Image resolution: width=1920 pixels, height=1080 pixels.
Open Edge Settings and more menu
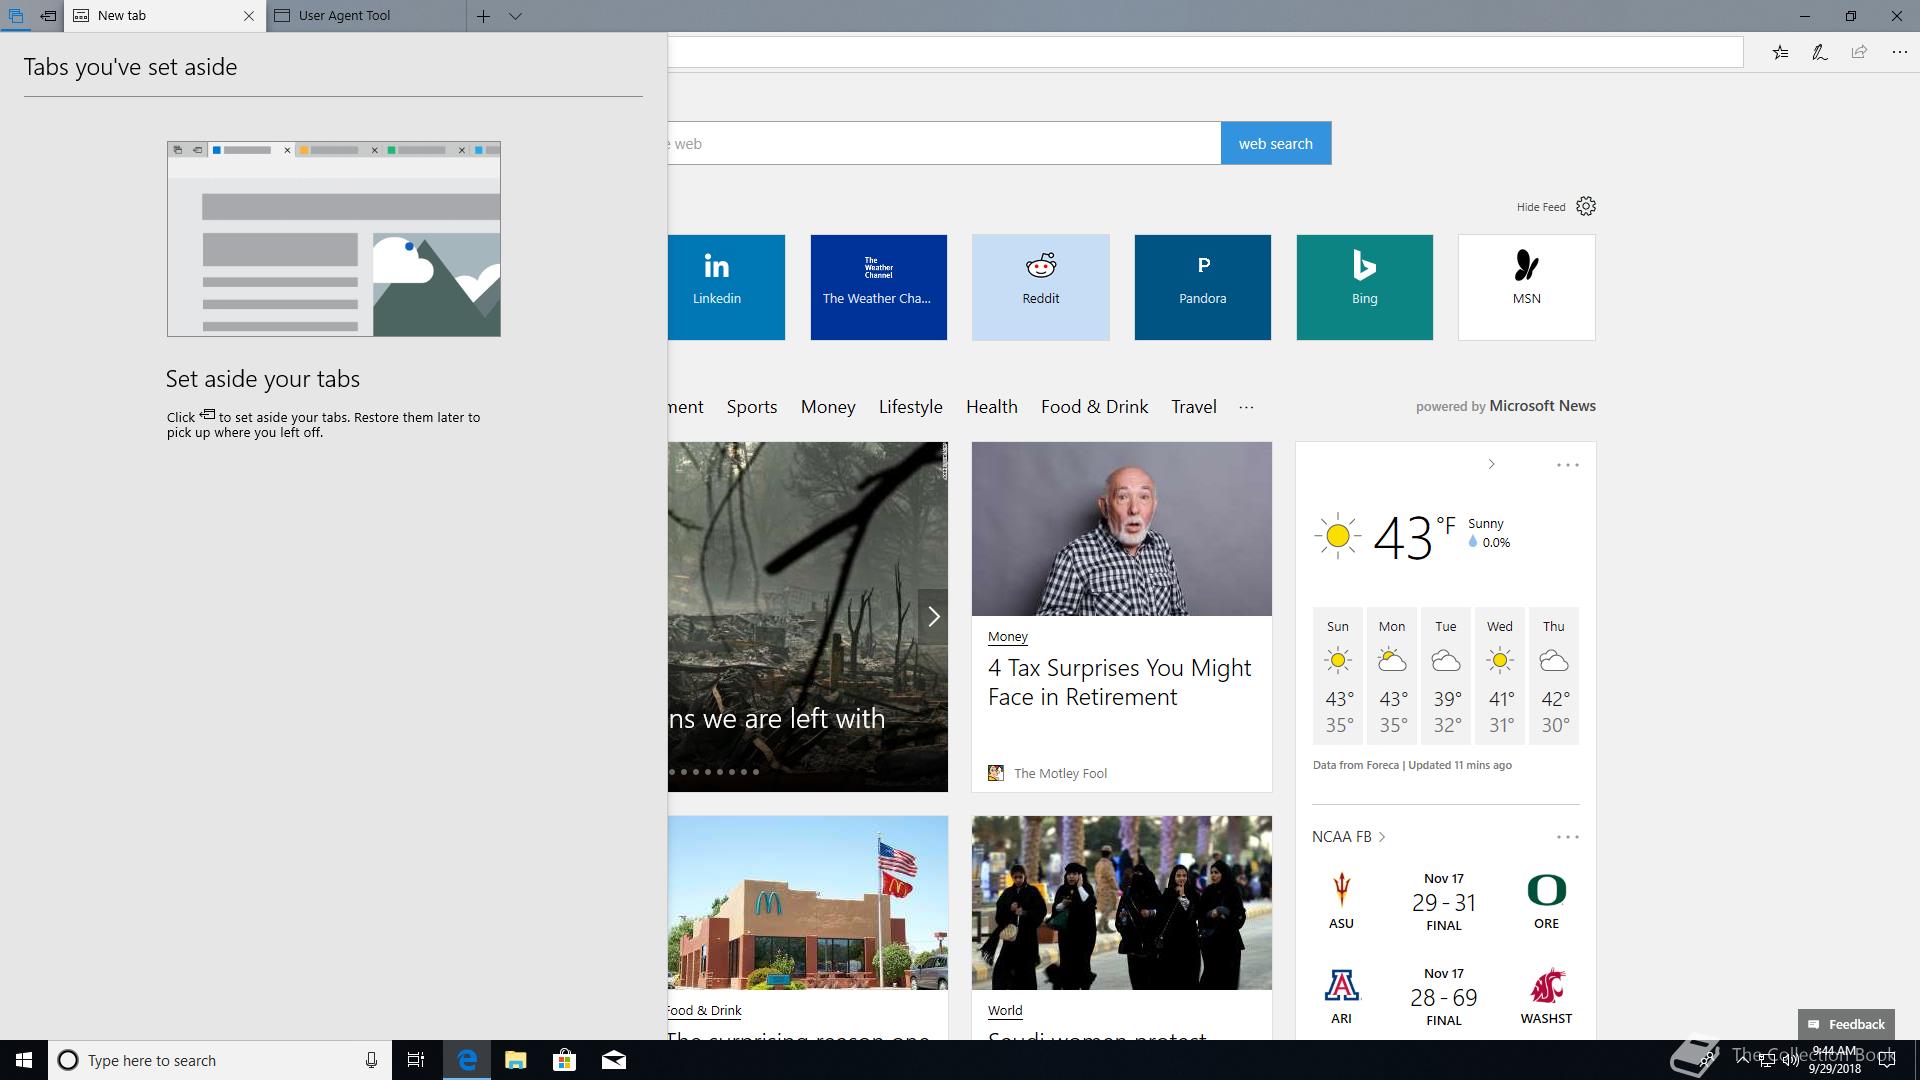(x=1899, y=52)
